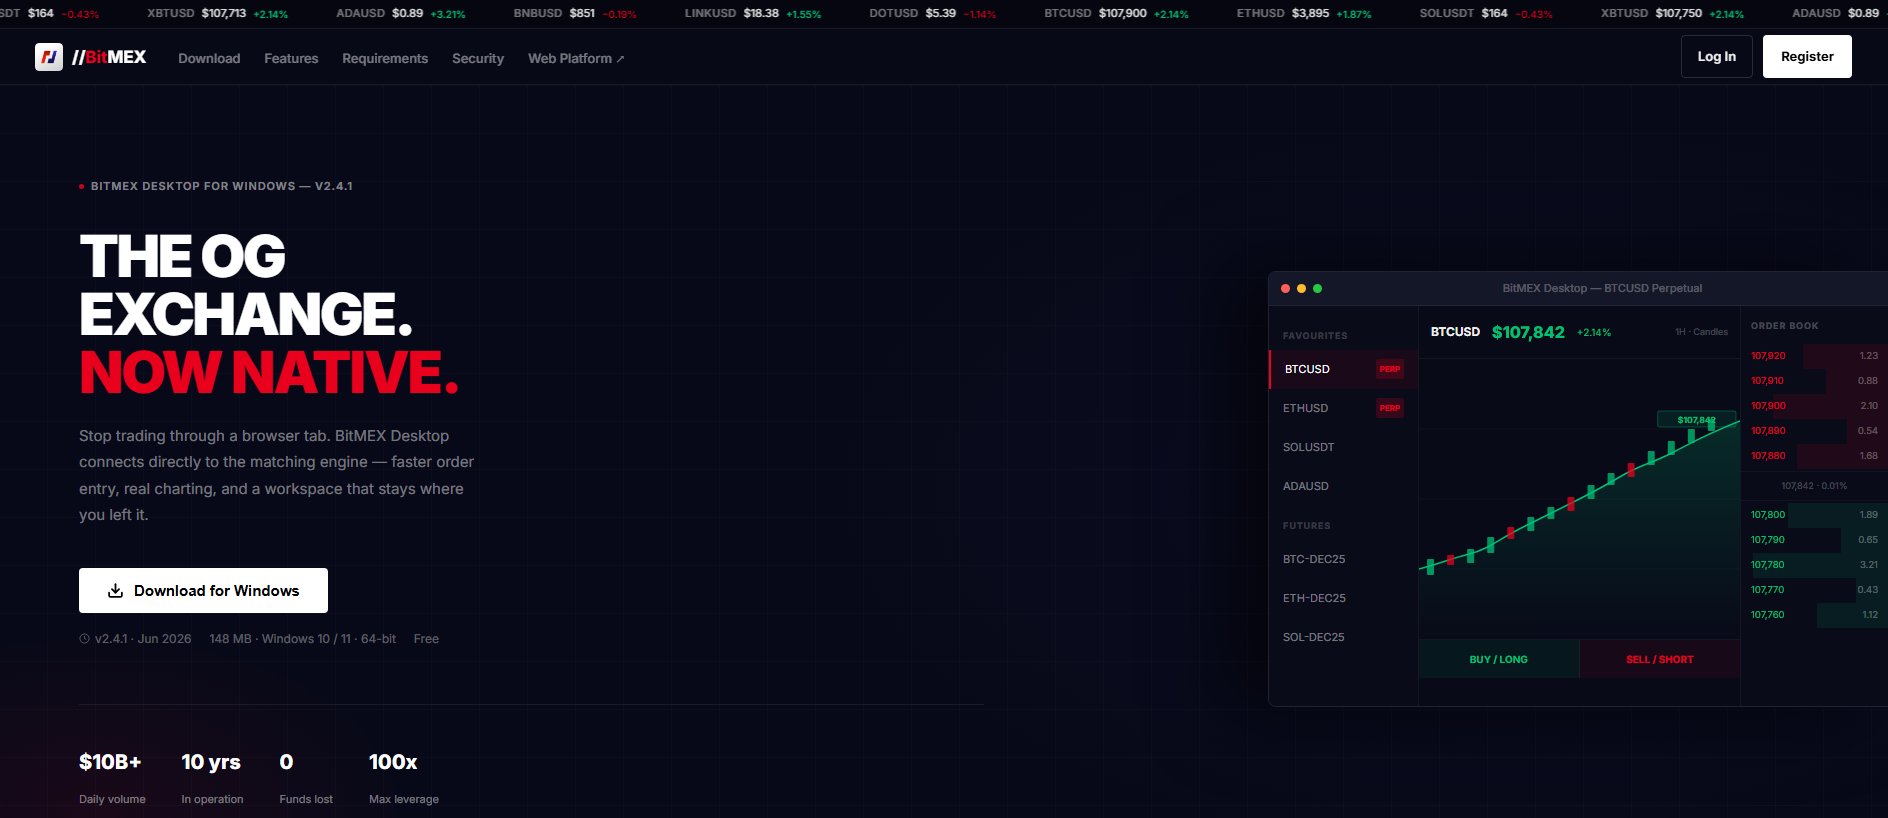Click the 'Free' label under the download button
The height and width of the screenshot is (818, 1888).
[x=426, y=639]
